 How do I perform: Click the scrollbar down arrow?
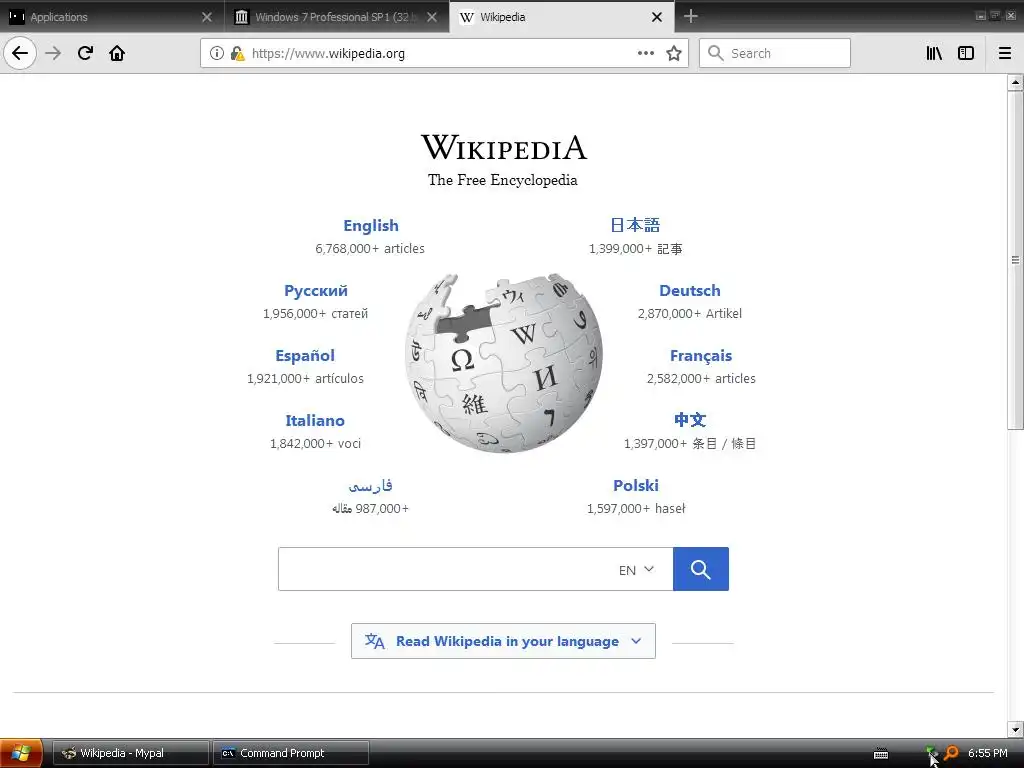click(1015, 729)
